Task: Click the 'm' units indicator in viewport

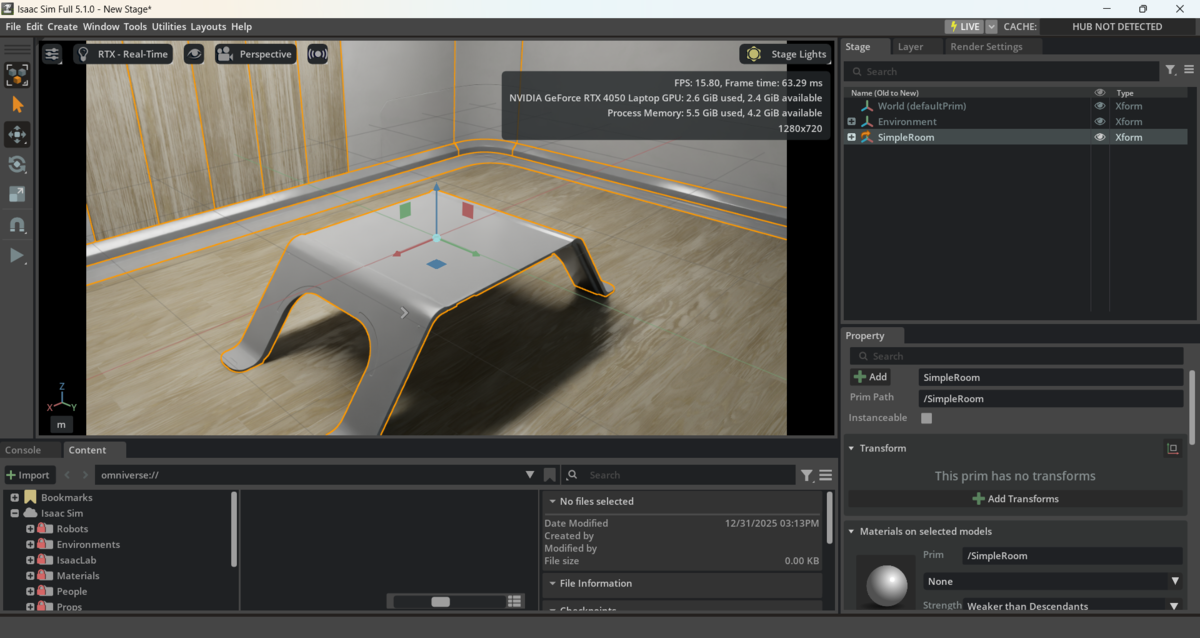Action: (x=61, y=424)
